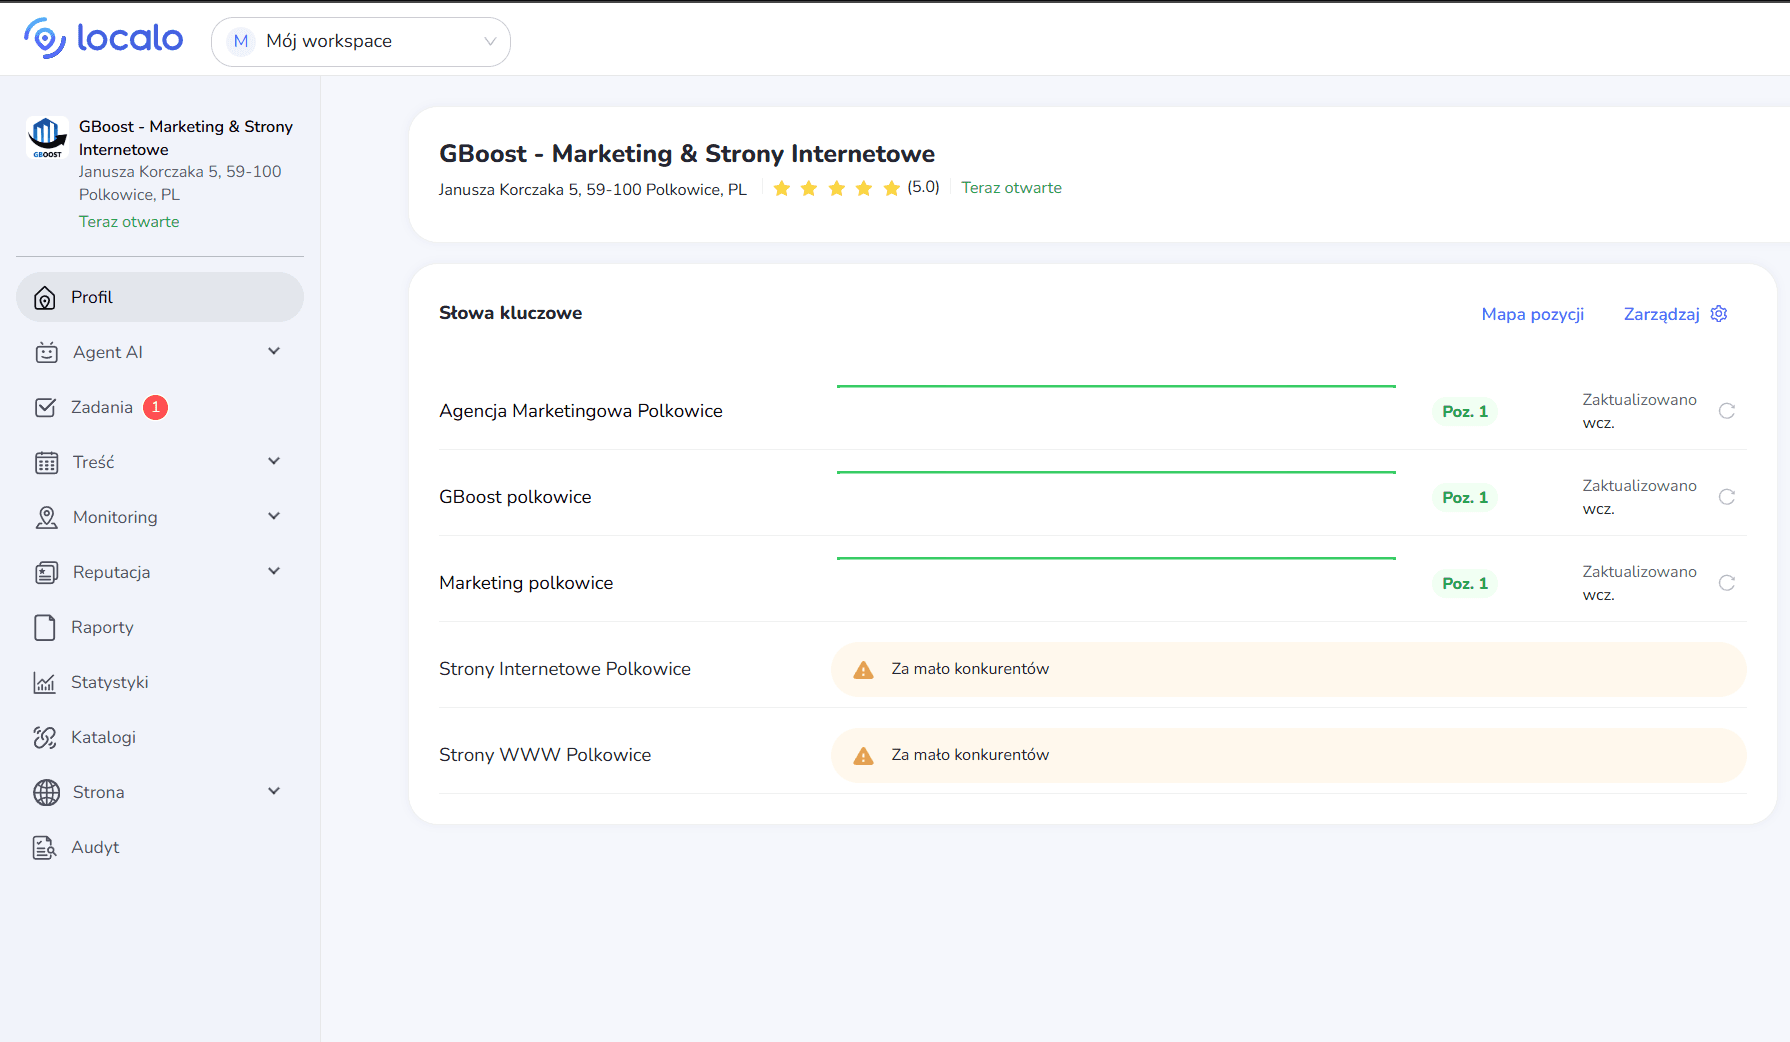Click the Marketing polkowice position bar
1790x1042 pixels.
[1116, 558]
